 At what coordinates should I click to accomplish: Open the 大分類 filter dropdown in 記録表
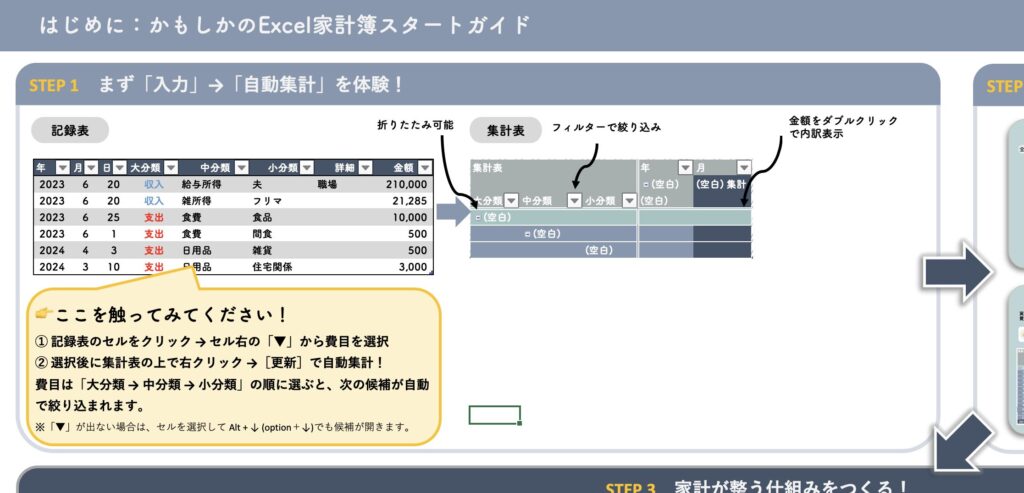click(171, 168)
